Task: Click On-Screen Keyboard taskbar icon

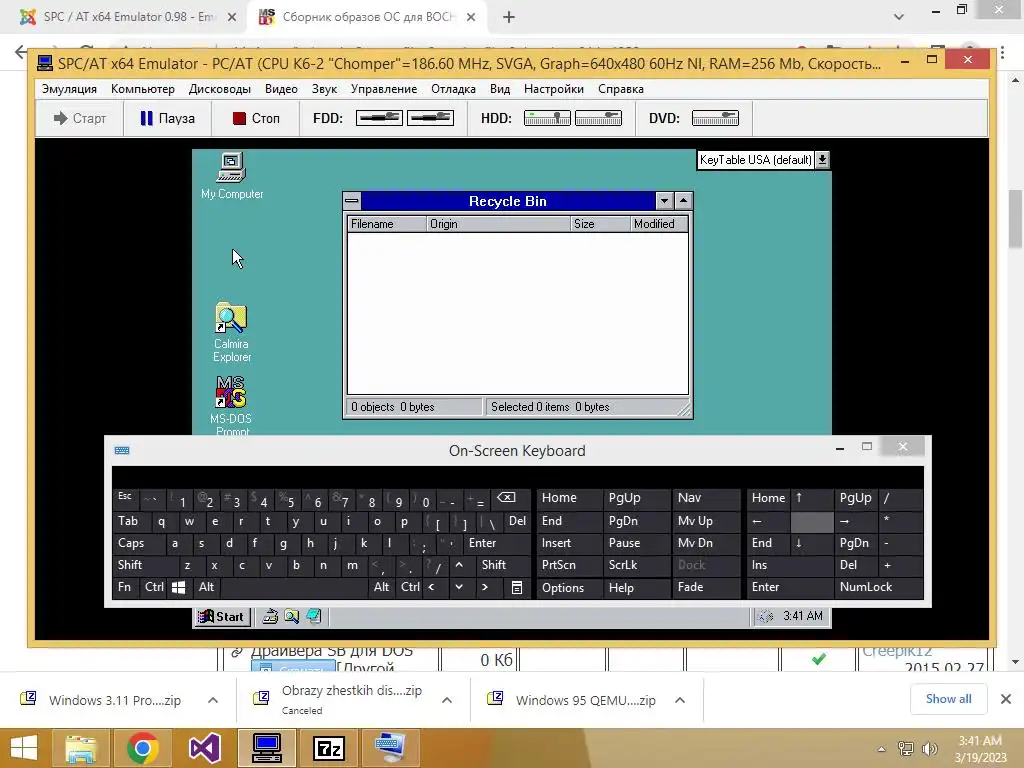Action: 391,748
